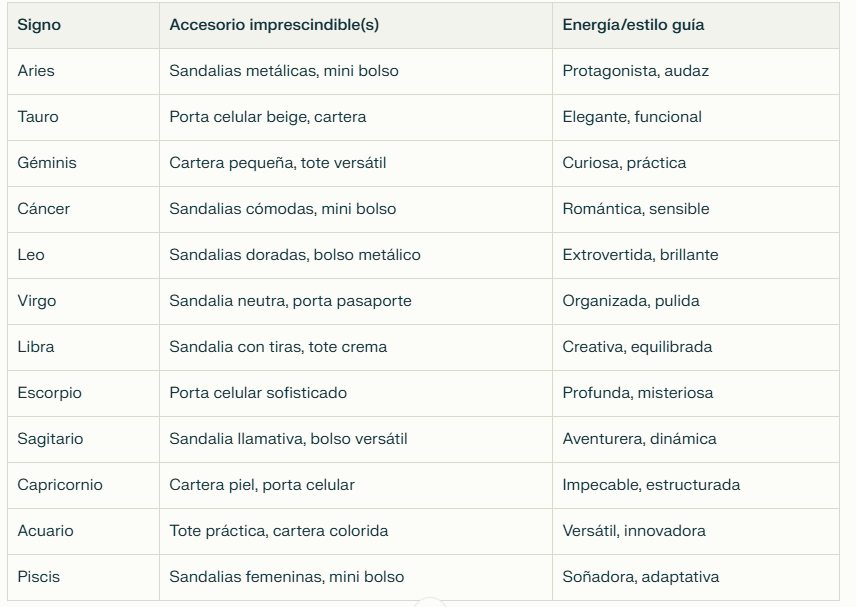Click "Soñadora, adaptativa" style cell
Screen dimensions: 856x607
pos(640,577)
